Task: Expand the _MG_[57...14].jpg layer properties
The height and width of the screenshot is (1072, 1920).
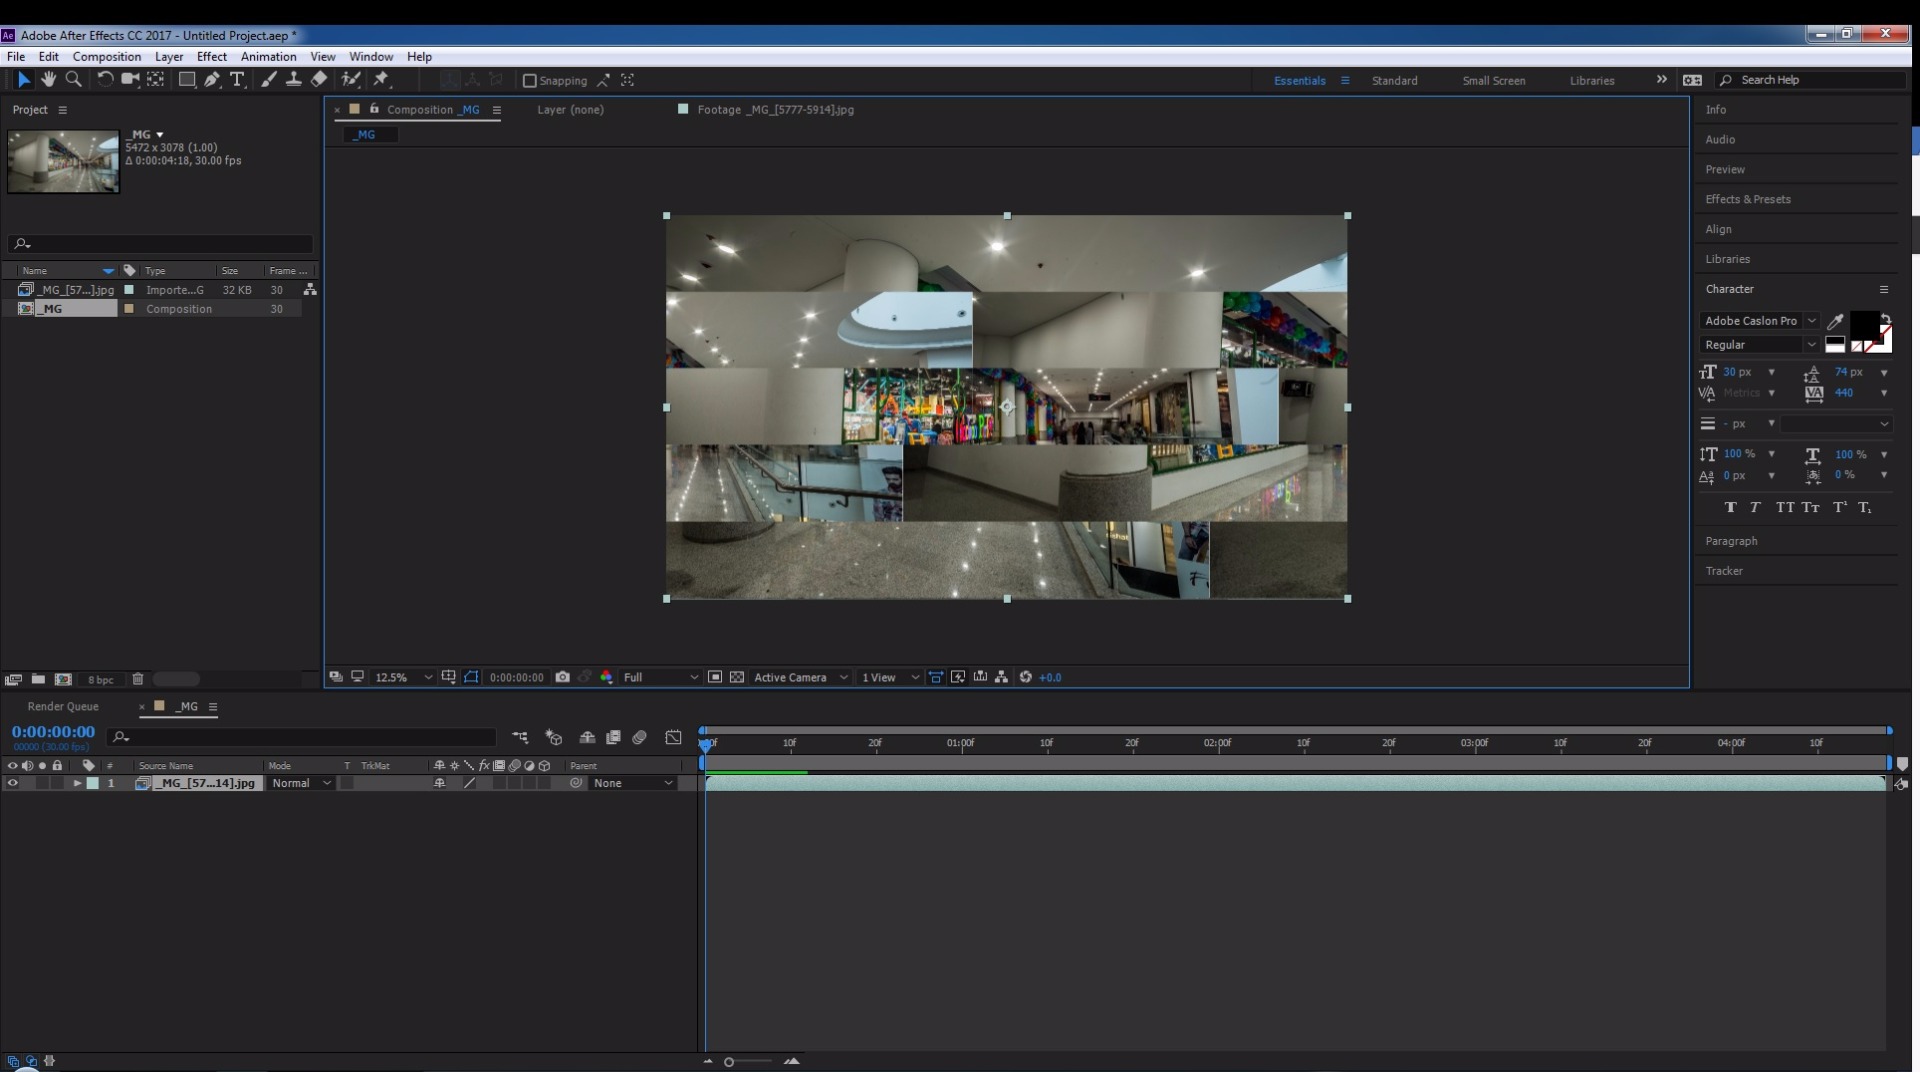Action: pos(77,783)
